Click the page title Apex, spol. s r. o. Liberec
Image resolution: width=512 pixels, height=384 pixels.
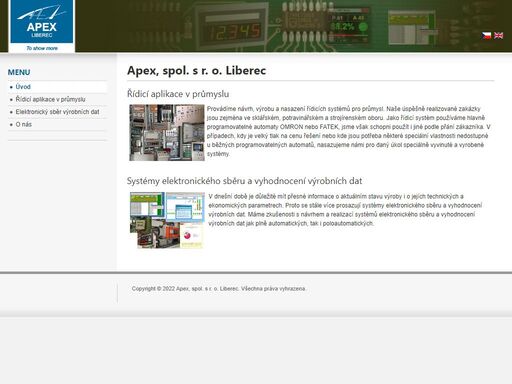[196, 71]
